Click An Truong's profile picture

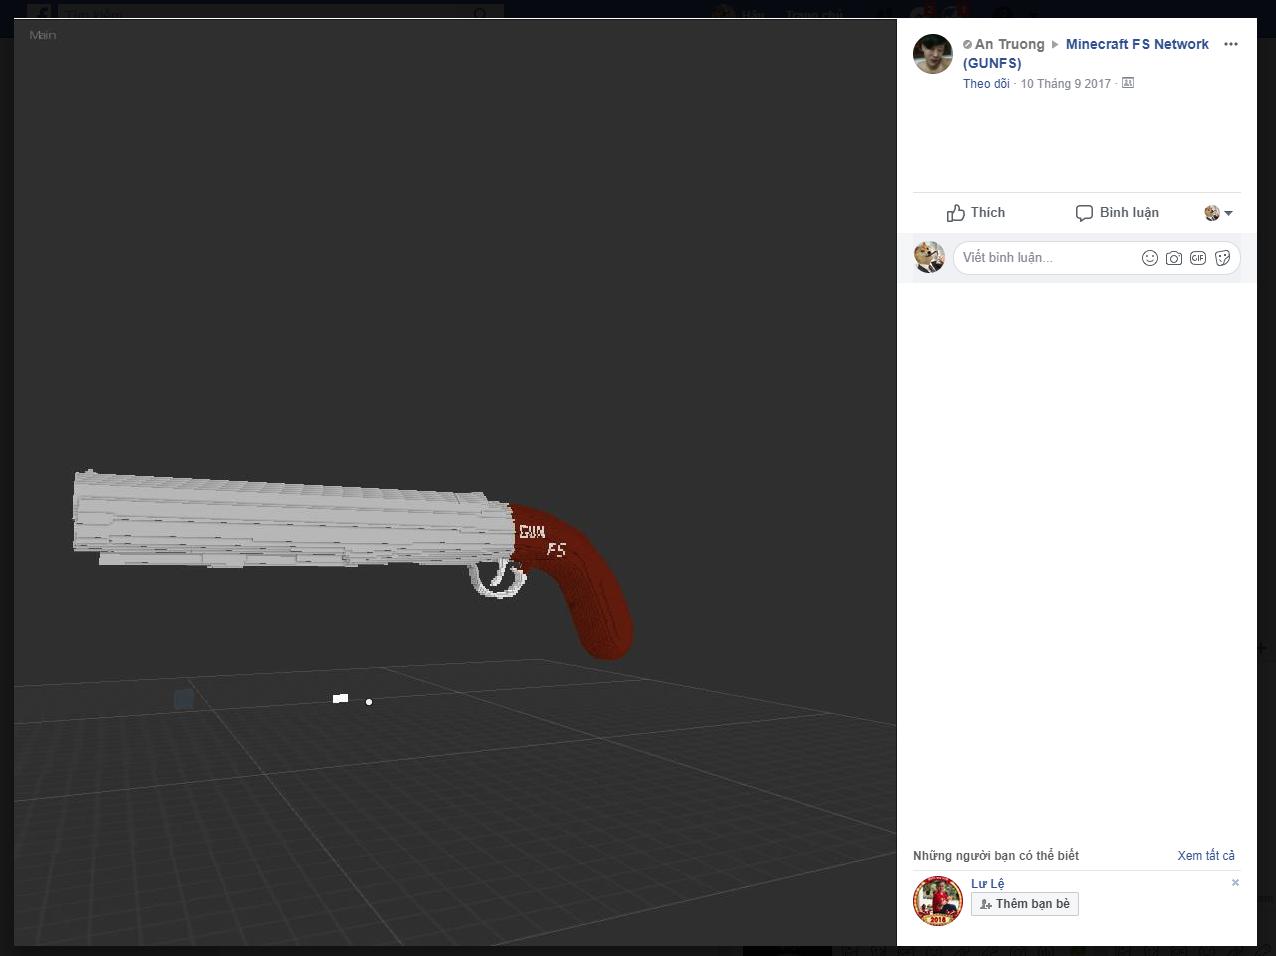tap(933, 54)
